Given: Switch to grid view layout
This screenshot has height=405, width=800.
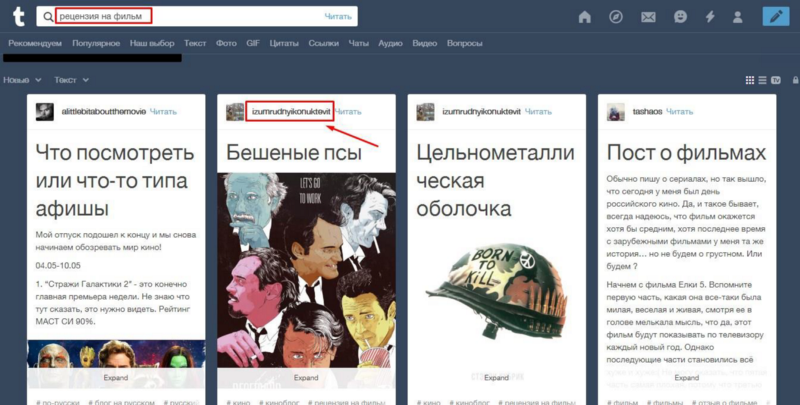Looking at the screenshot, I should point(749,80).
